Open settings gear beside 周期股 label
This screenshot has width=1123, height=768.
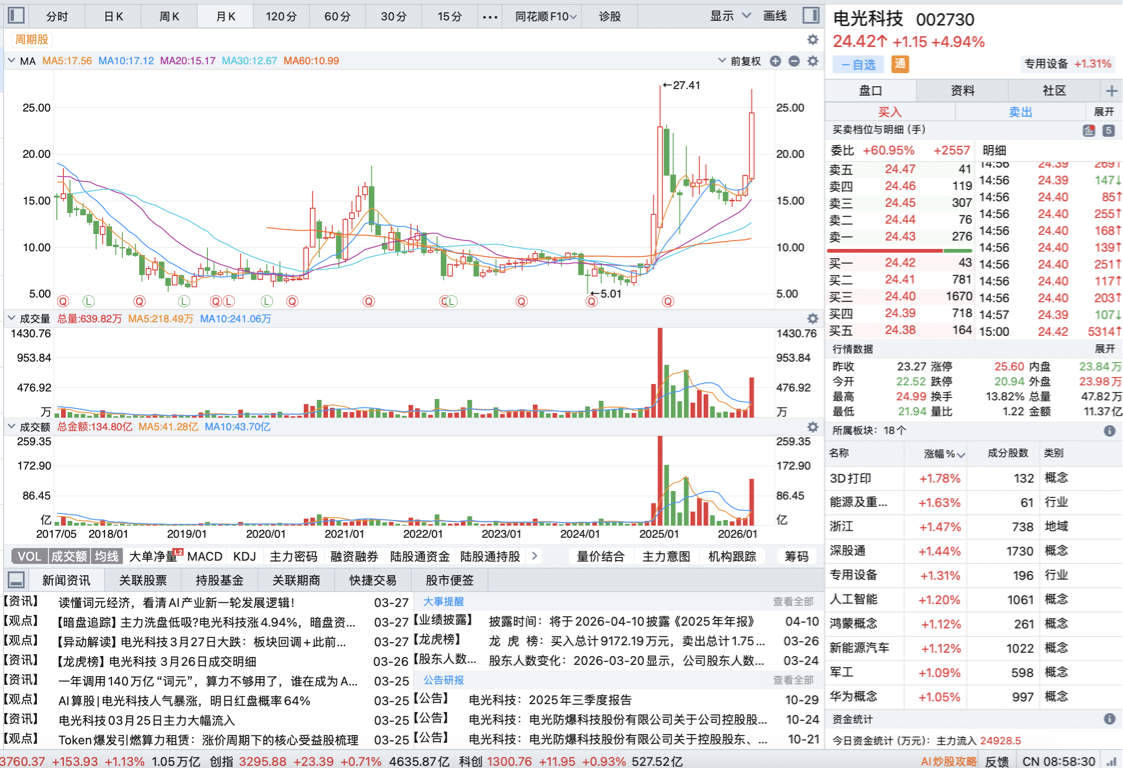pos(812,39)
